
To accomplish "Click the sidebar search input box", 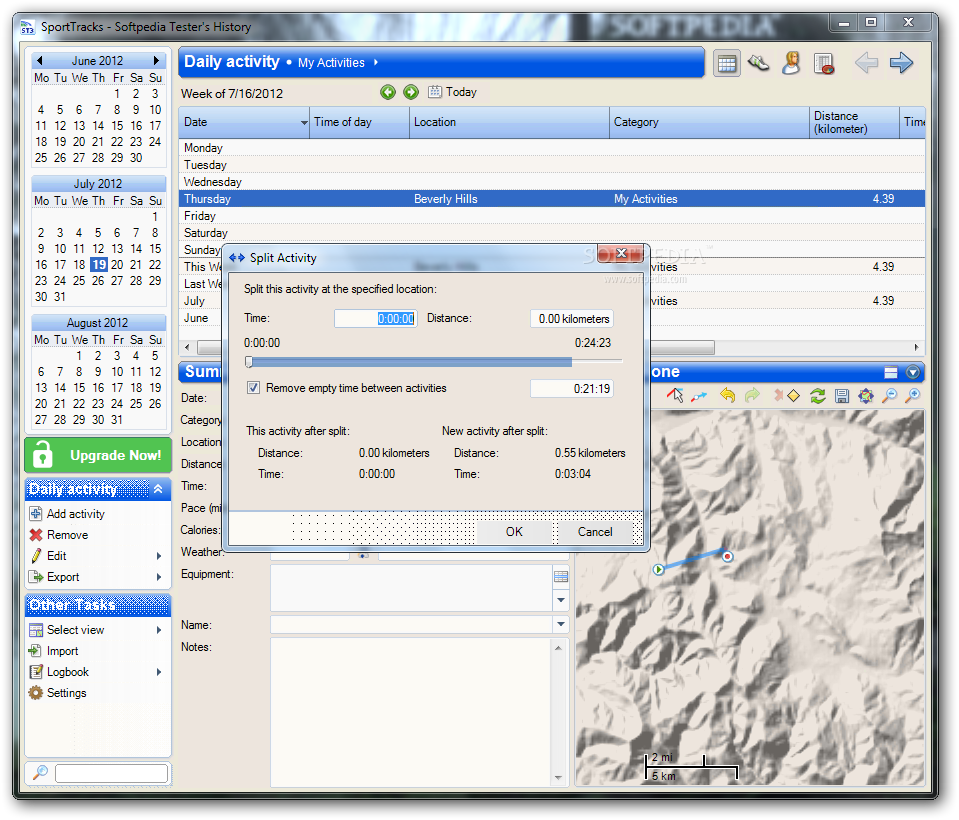I will tap(111, 774).
